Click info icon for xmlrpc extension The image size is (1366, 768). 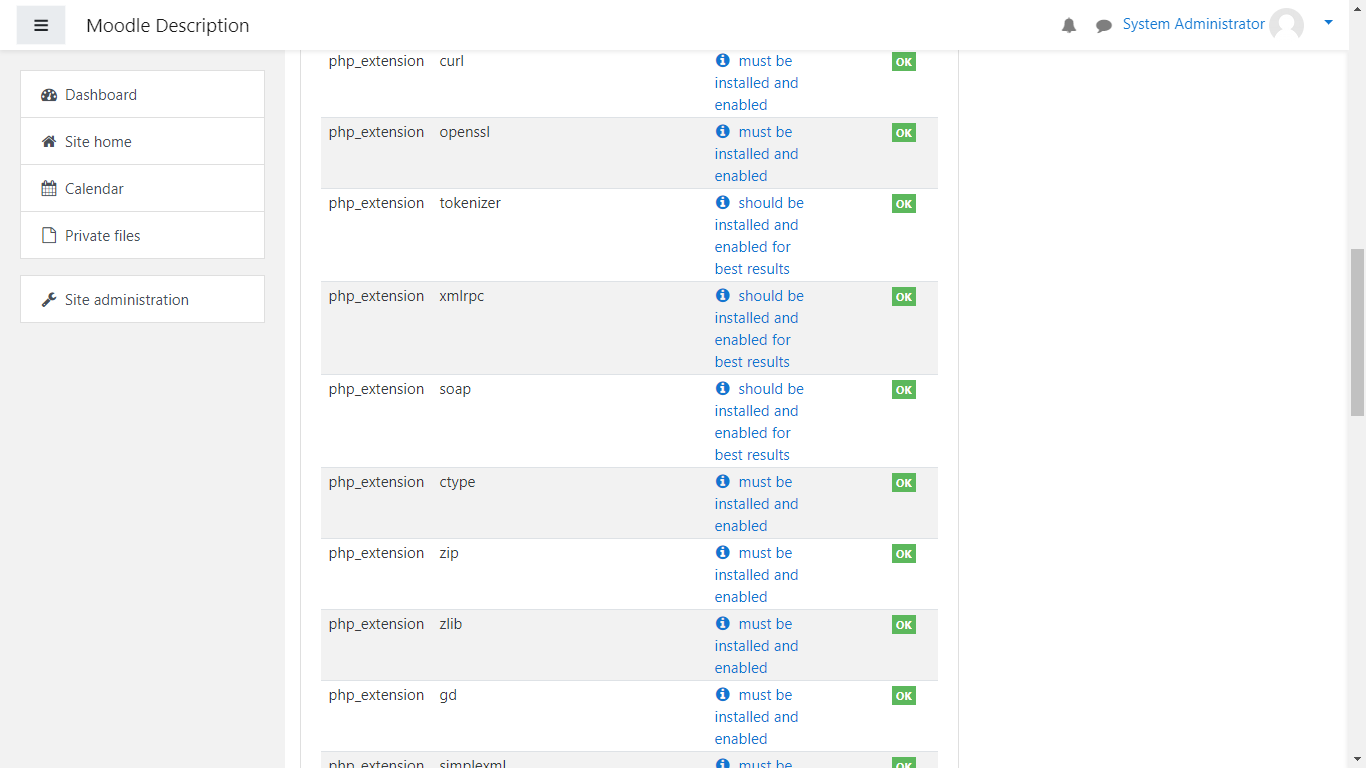[x=723, y=295]
